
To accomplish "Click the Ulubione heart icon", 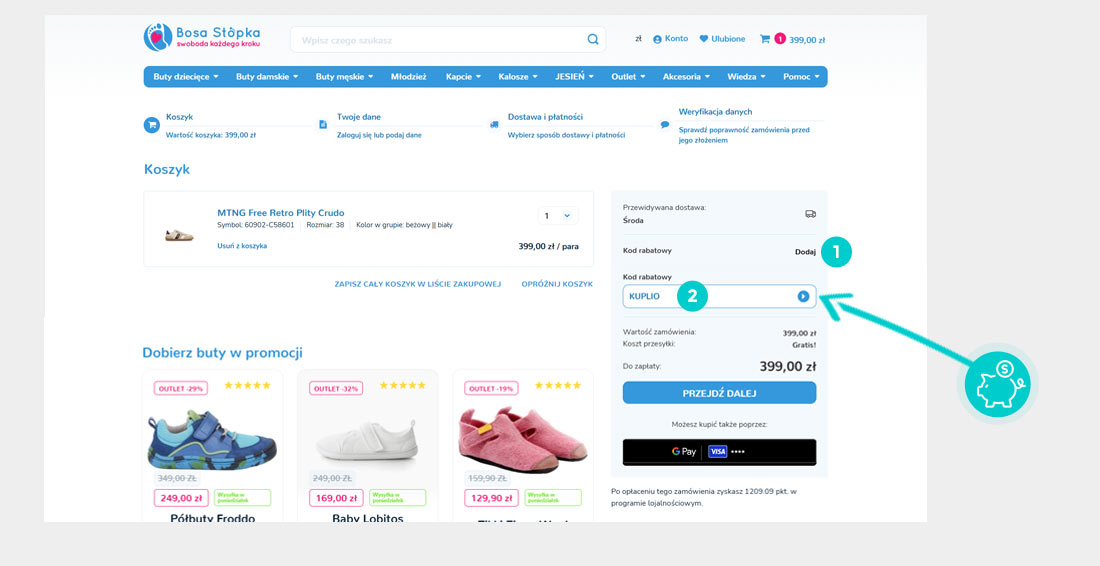I will pos(704,39).
